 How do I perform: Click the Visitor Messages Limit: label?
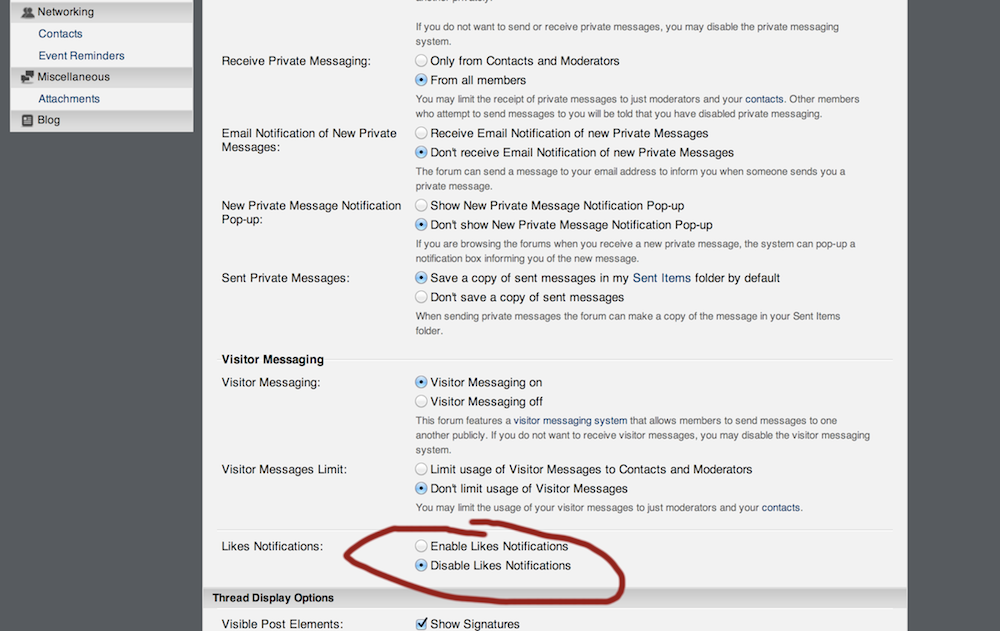click(x=284, y=470)
